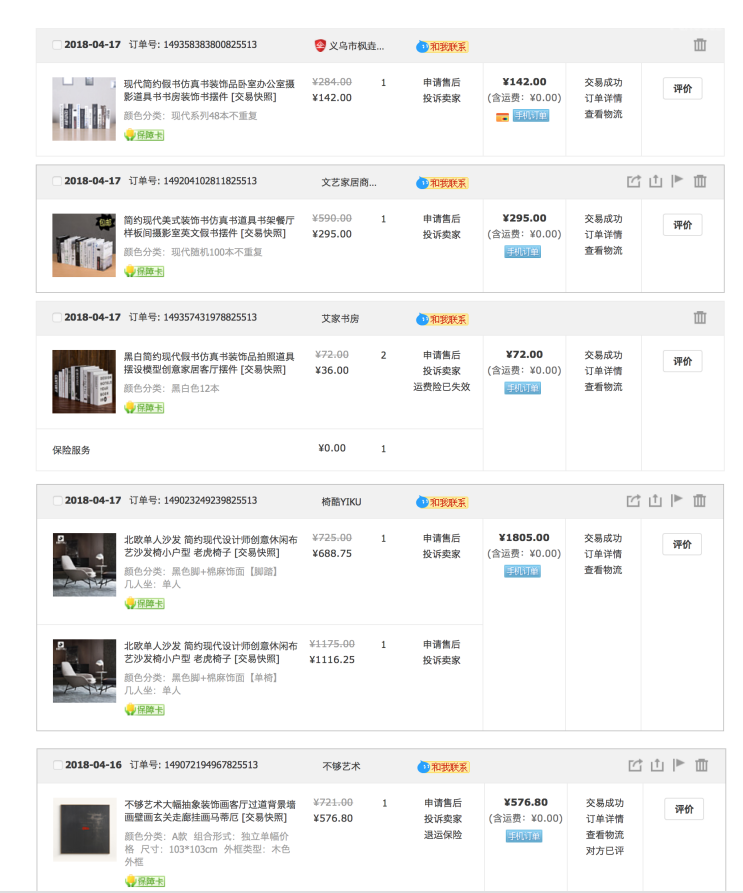Open 查看物流 for the ¥72.00 order

[603, 387]
